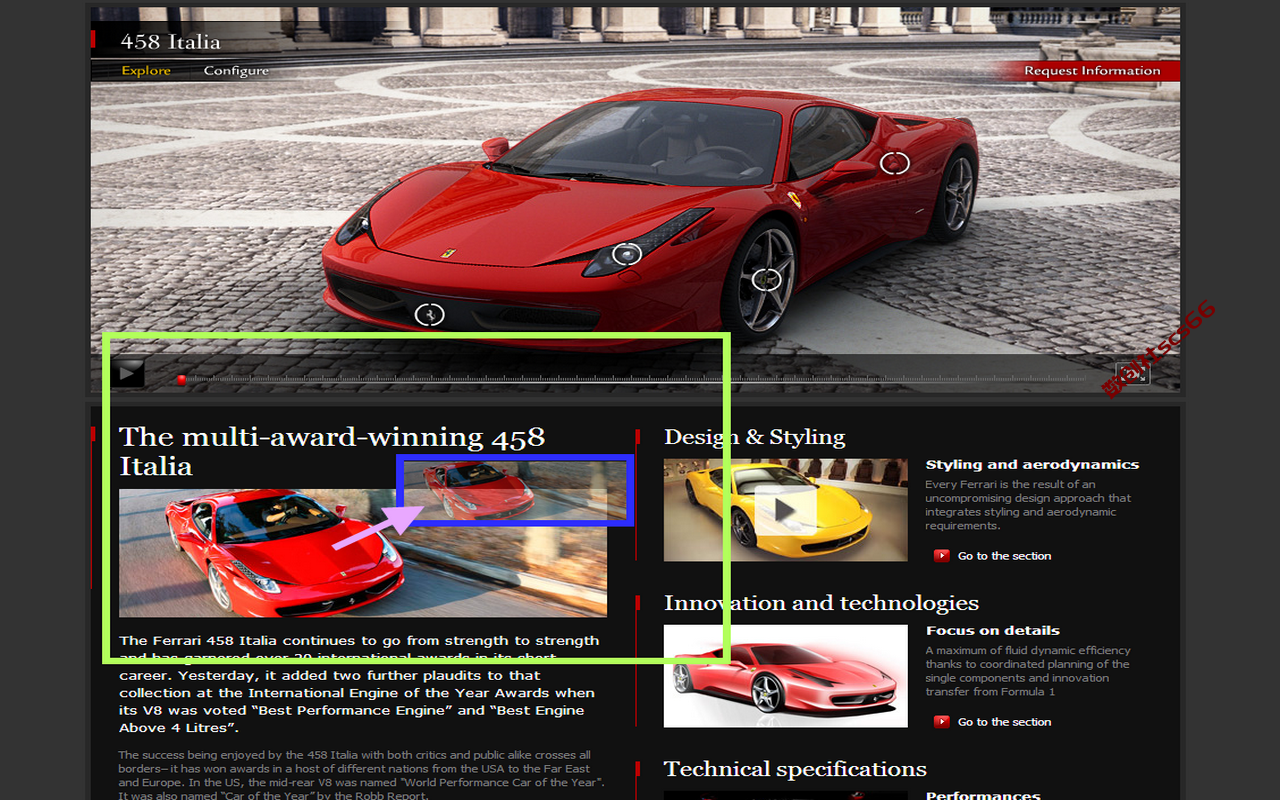
Task: Click the 458 Italia page title
Action: [170, 42]
